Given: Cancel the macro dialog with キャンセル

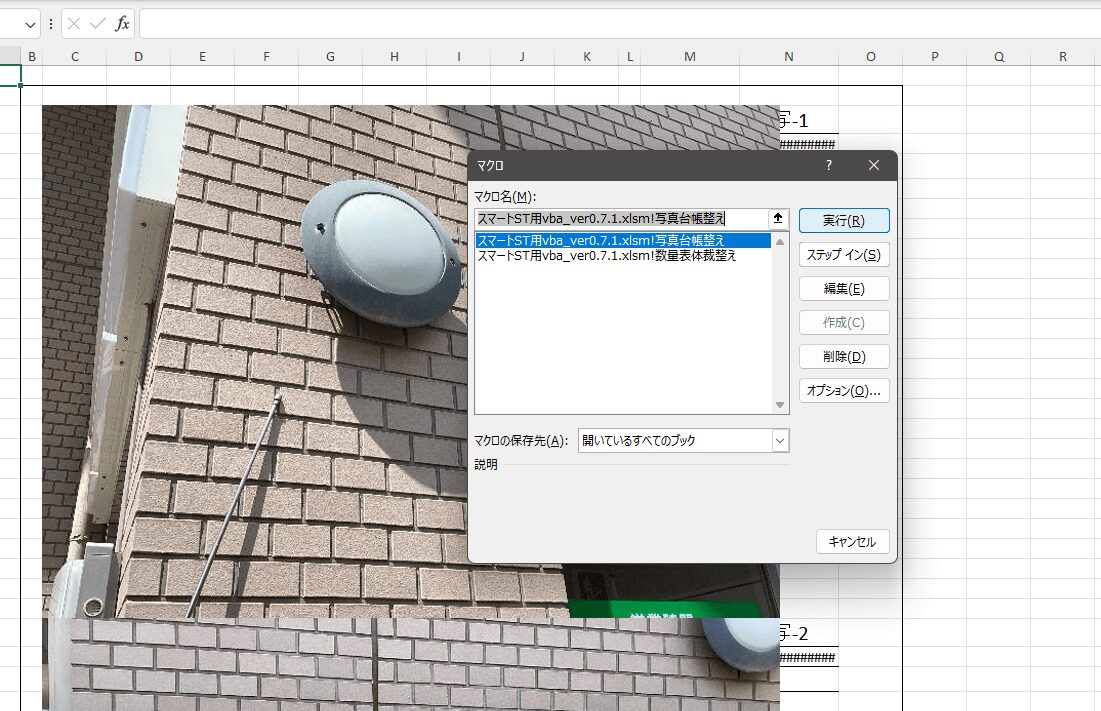Looking at the screenshot, I should click(x=852, y=542).
